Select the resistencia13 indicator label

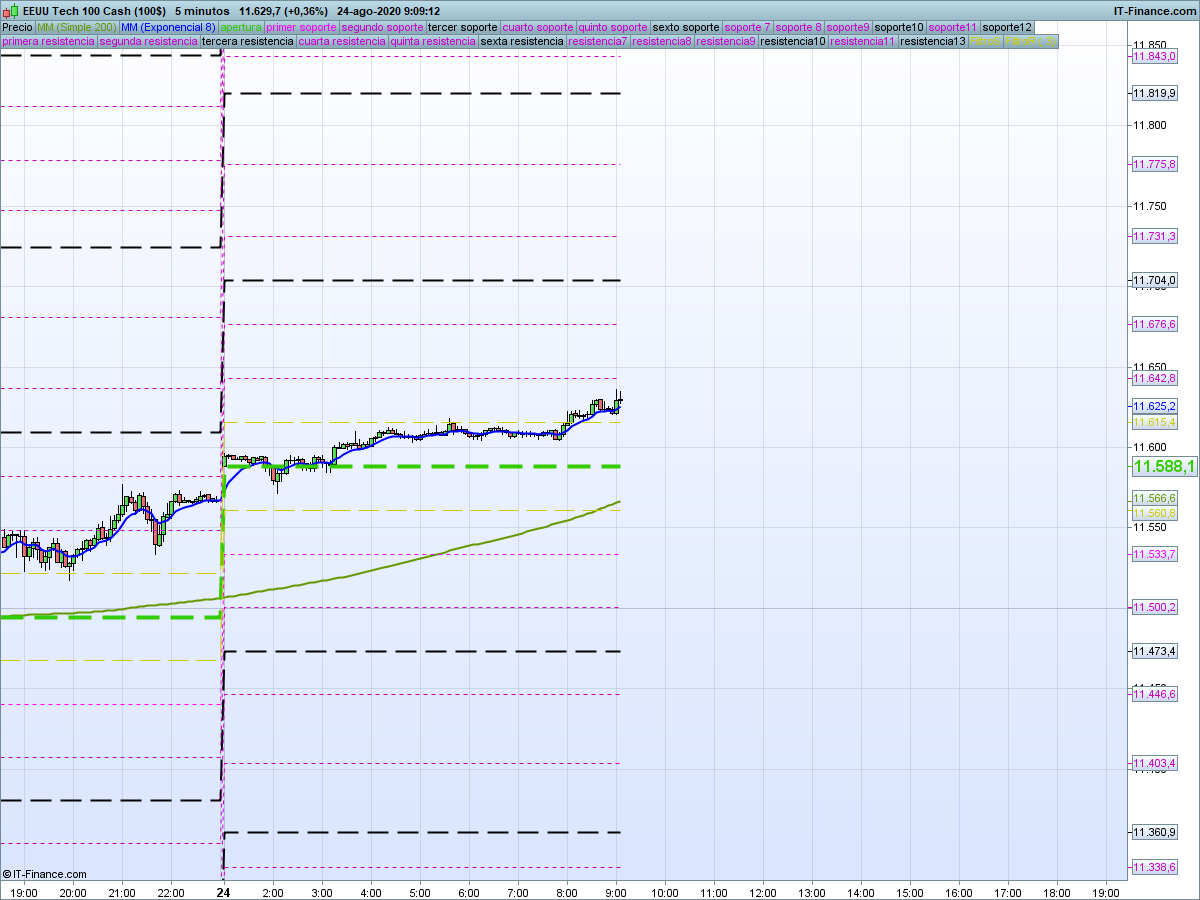[933, 42]
